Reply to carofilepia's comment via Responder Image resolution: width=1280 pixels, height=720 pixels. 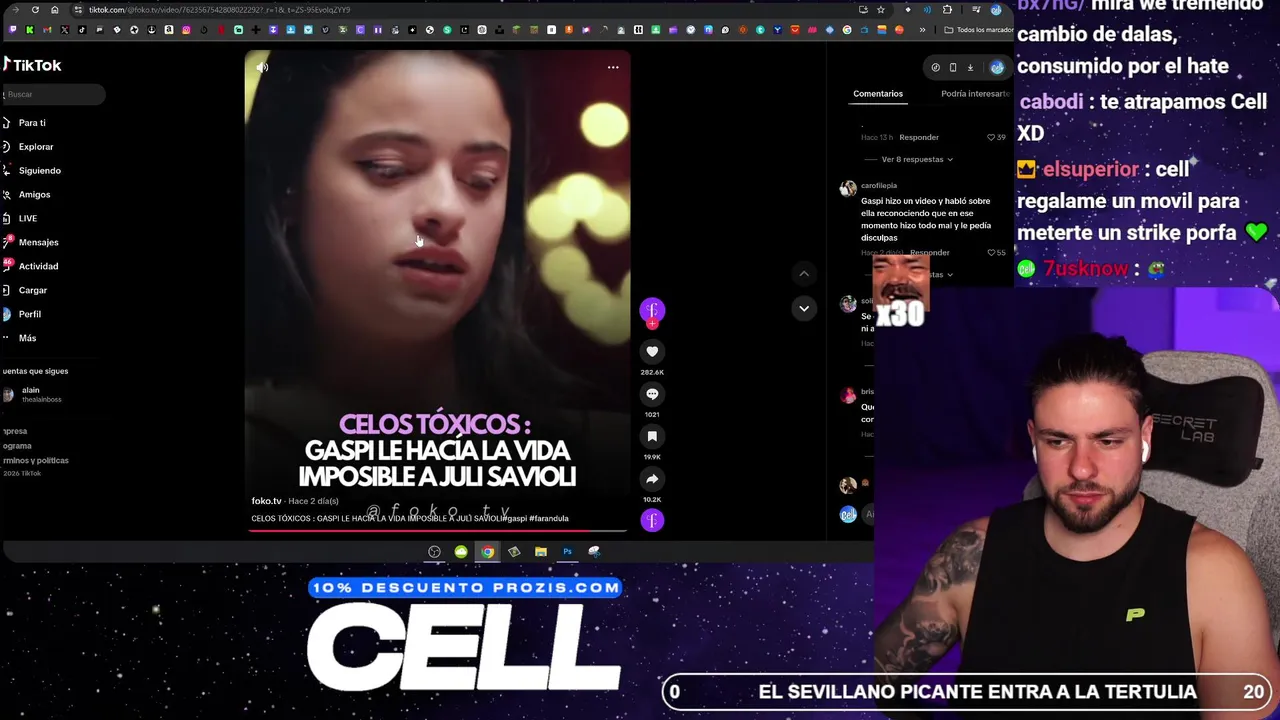tap(930, 253)
